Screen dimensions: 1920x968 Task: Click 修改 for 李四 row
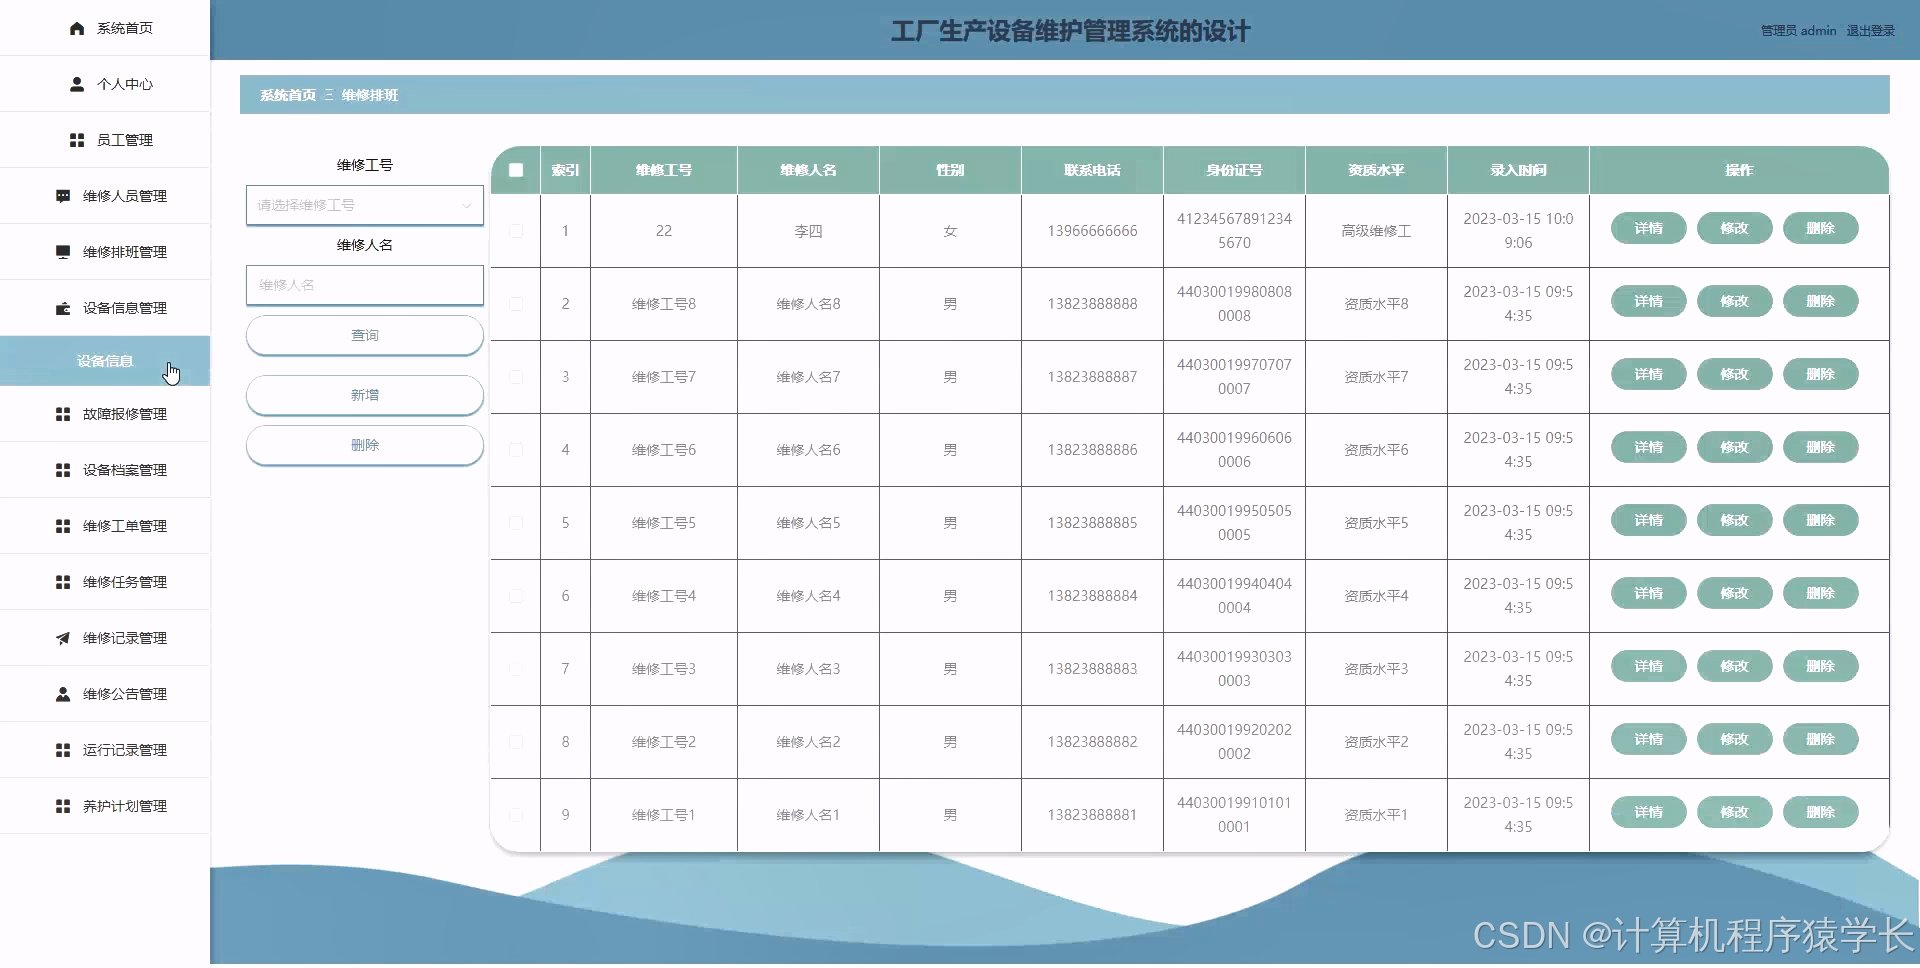1735,228
